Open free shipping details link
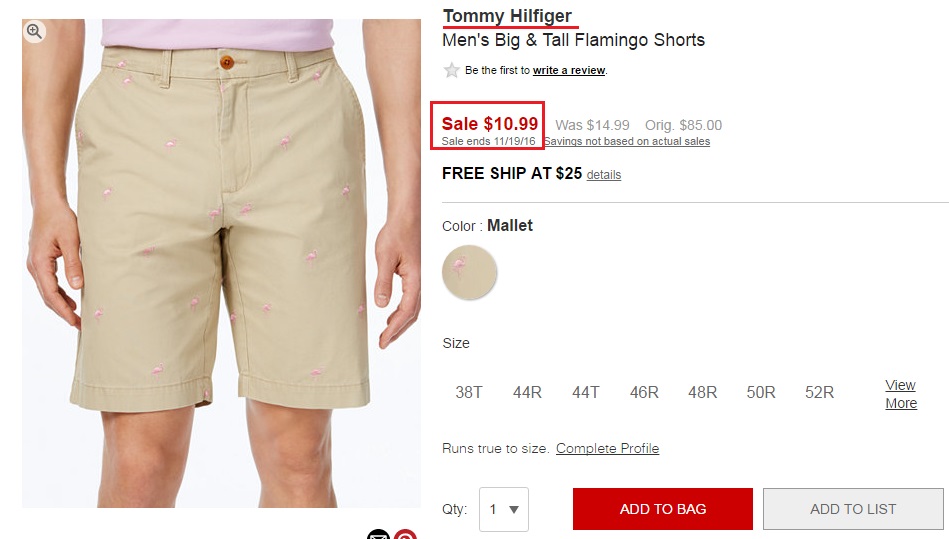Image resolution: width=949 pixels, height=539 pixels. [x=603, y=175]
